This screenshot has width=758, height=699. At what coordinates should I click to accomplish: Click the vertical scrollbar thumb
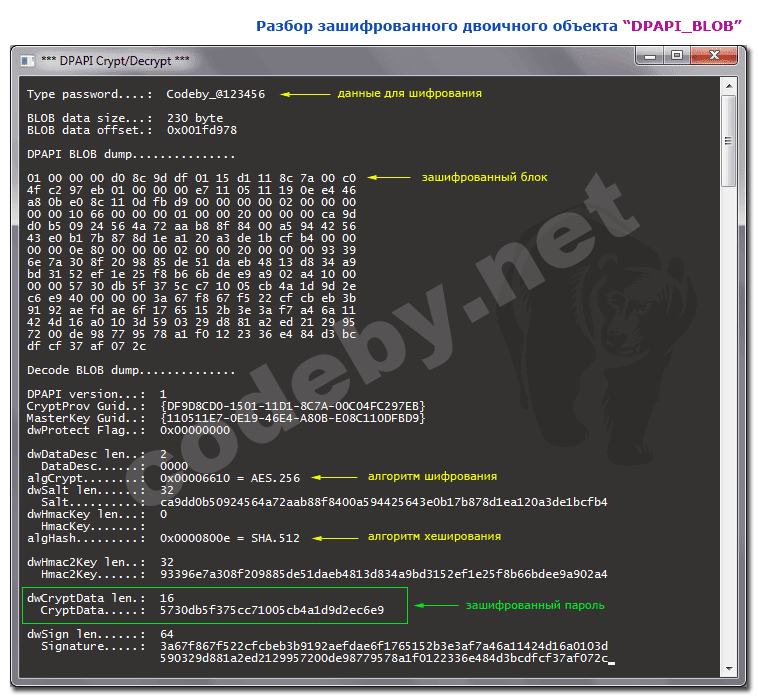pyautogui.click(x=729, y=141)
